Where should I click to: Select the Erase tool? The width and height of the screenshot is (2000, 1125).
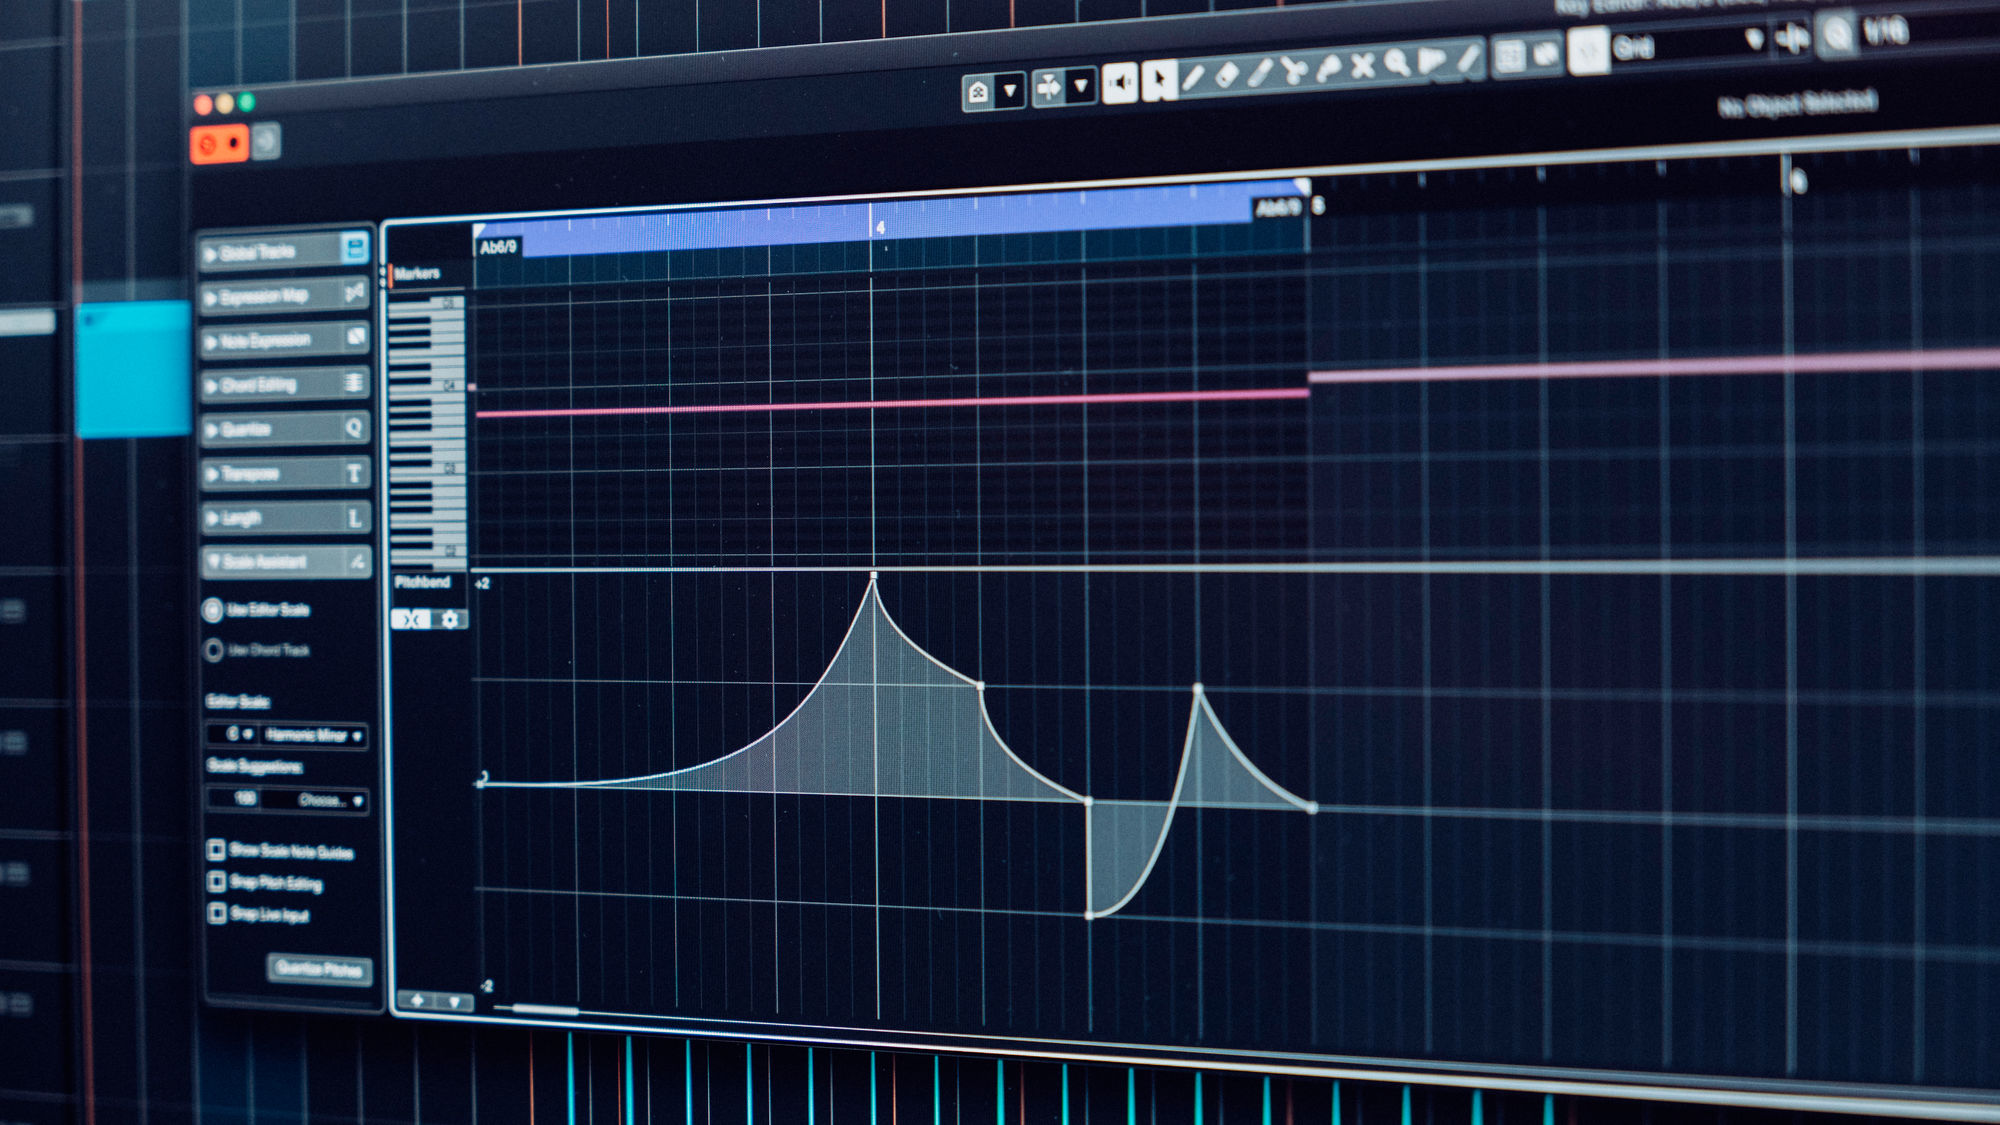(x=1227, y=75)
